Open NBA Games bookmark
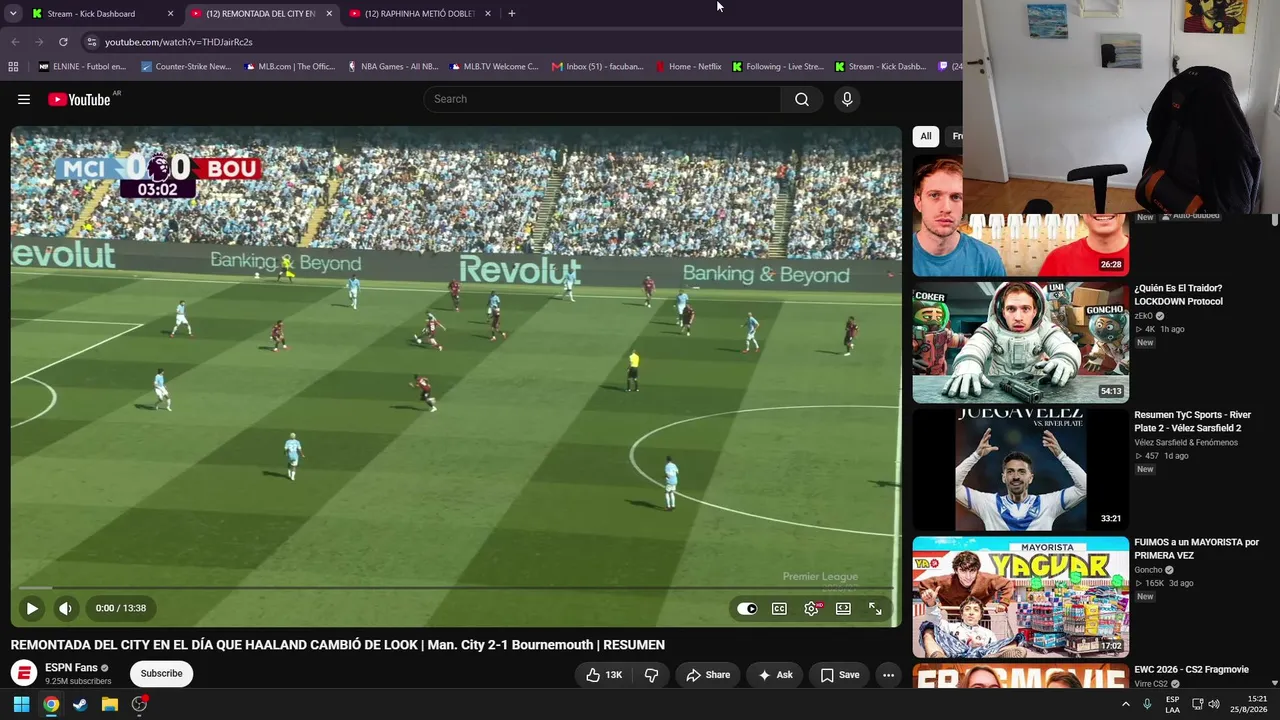This screenshot has height=720, width=1280. [x=392, y=67]
